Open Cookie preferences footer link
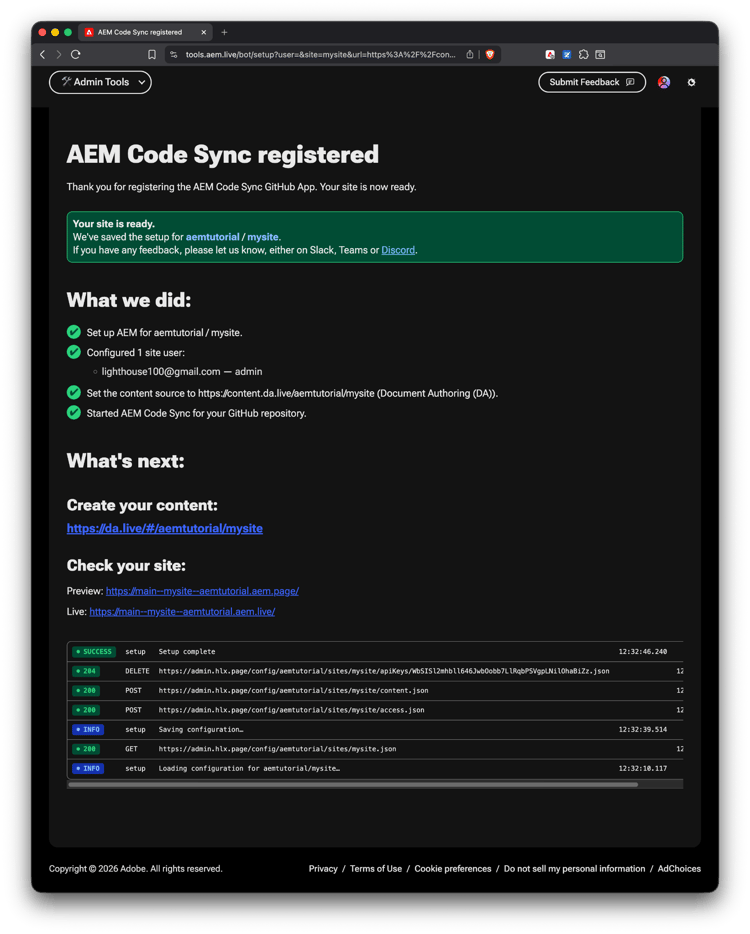 tap(453, 869)
